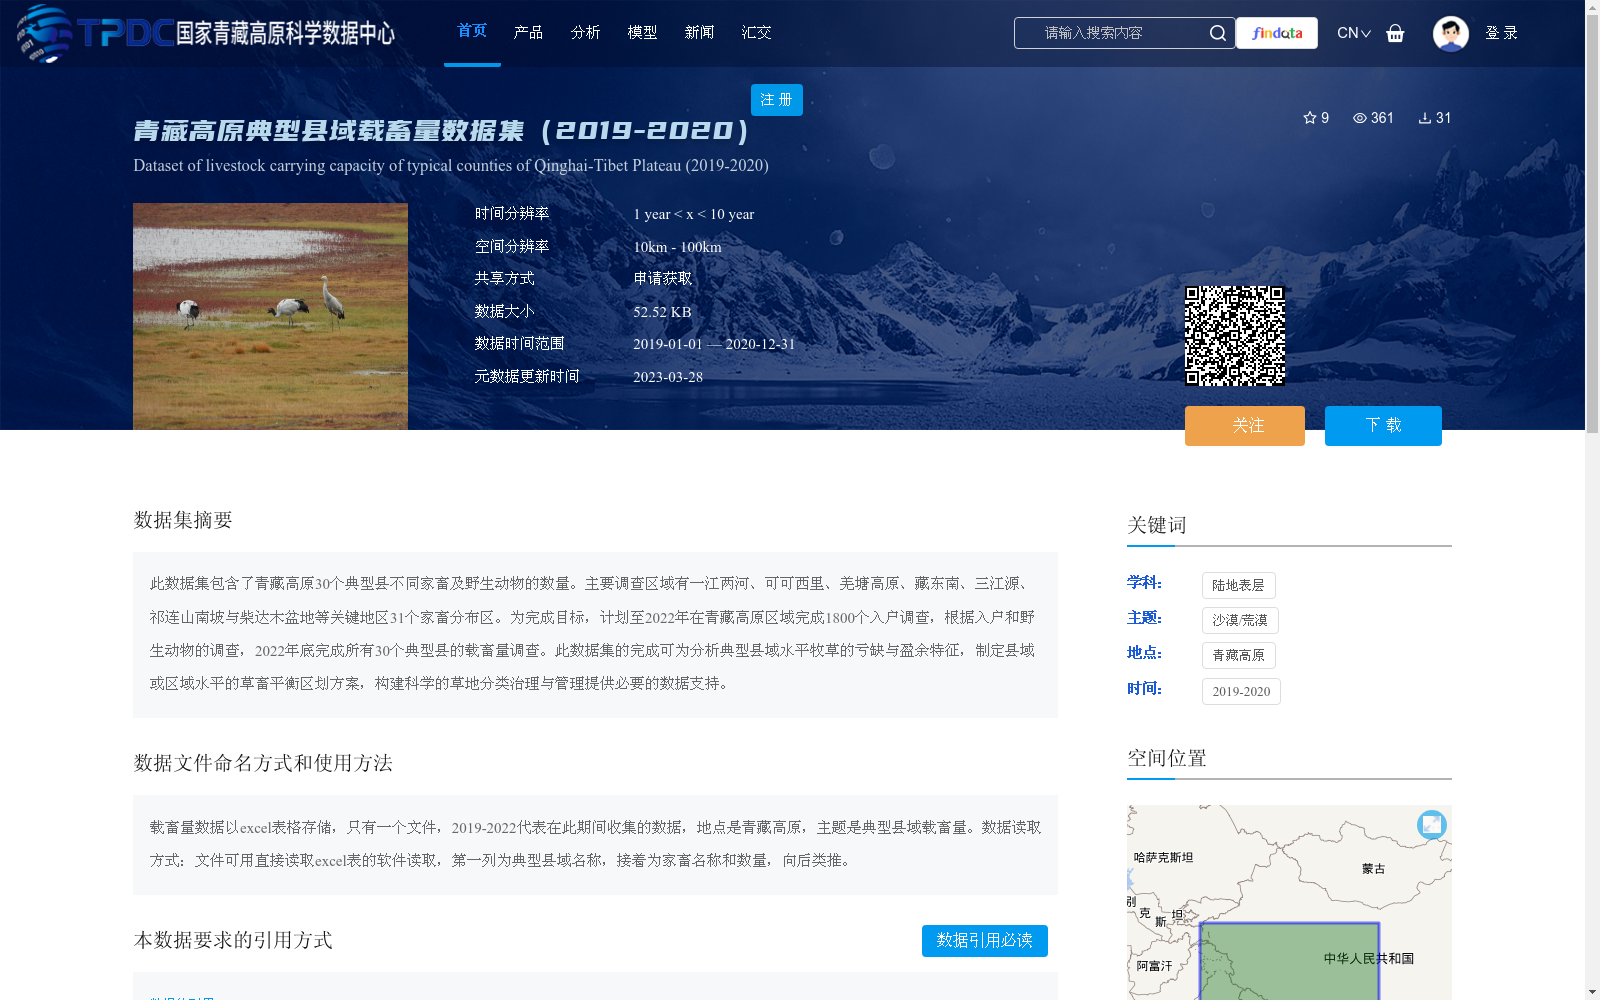Viewport: 1600px width, 1000px height.
Task: Click the green region on the map
Action: 1289,962
